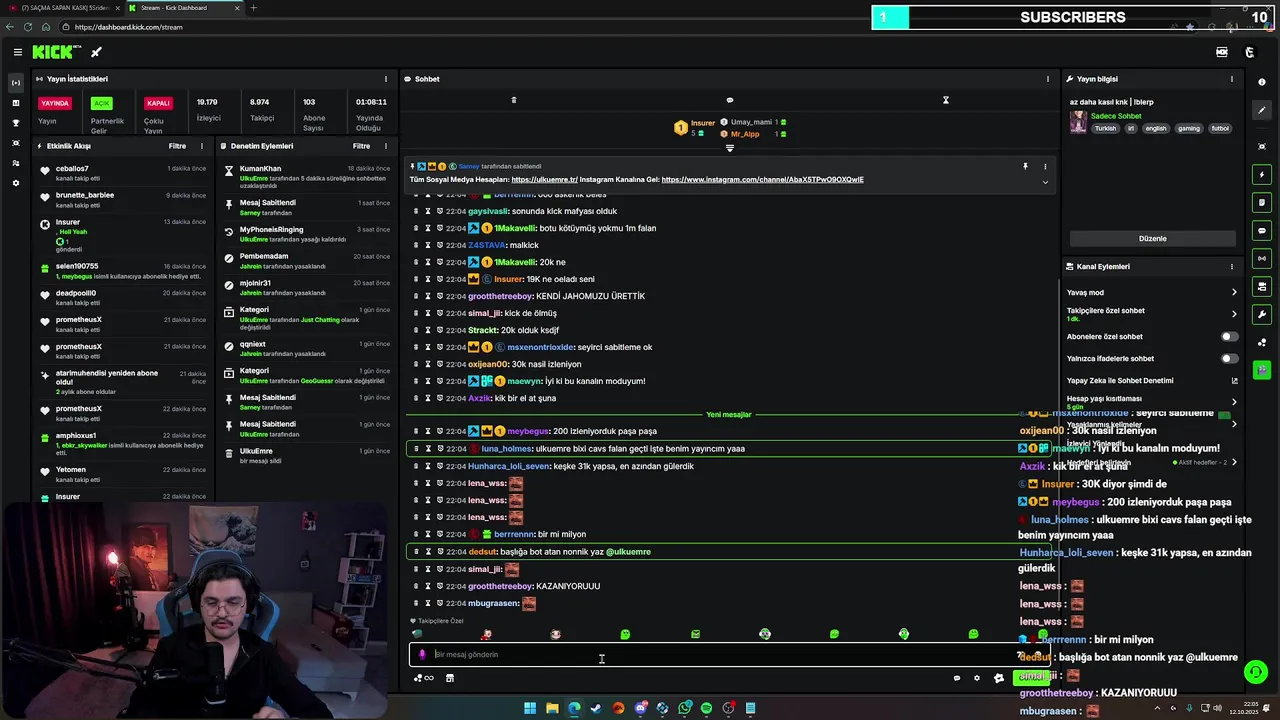This screenshot has width=1280, height=720.
Task: Toggle Yalnızca ifadelerle sohbet switch
Action: [1229, 359]
